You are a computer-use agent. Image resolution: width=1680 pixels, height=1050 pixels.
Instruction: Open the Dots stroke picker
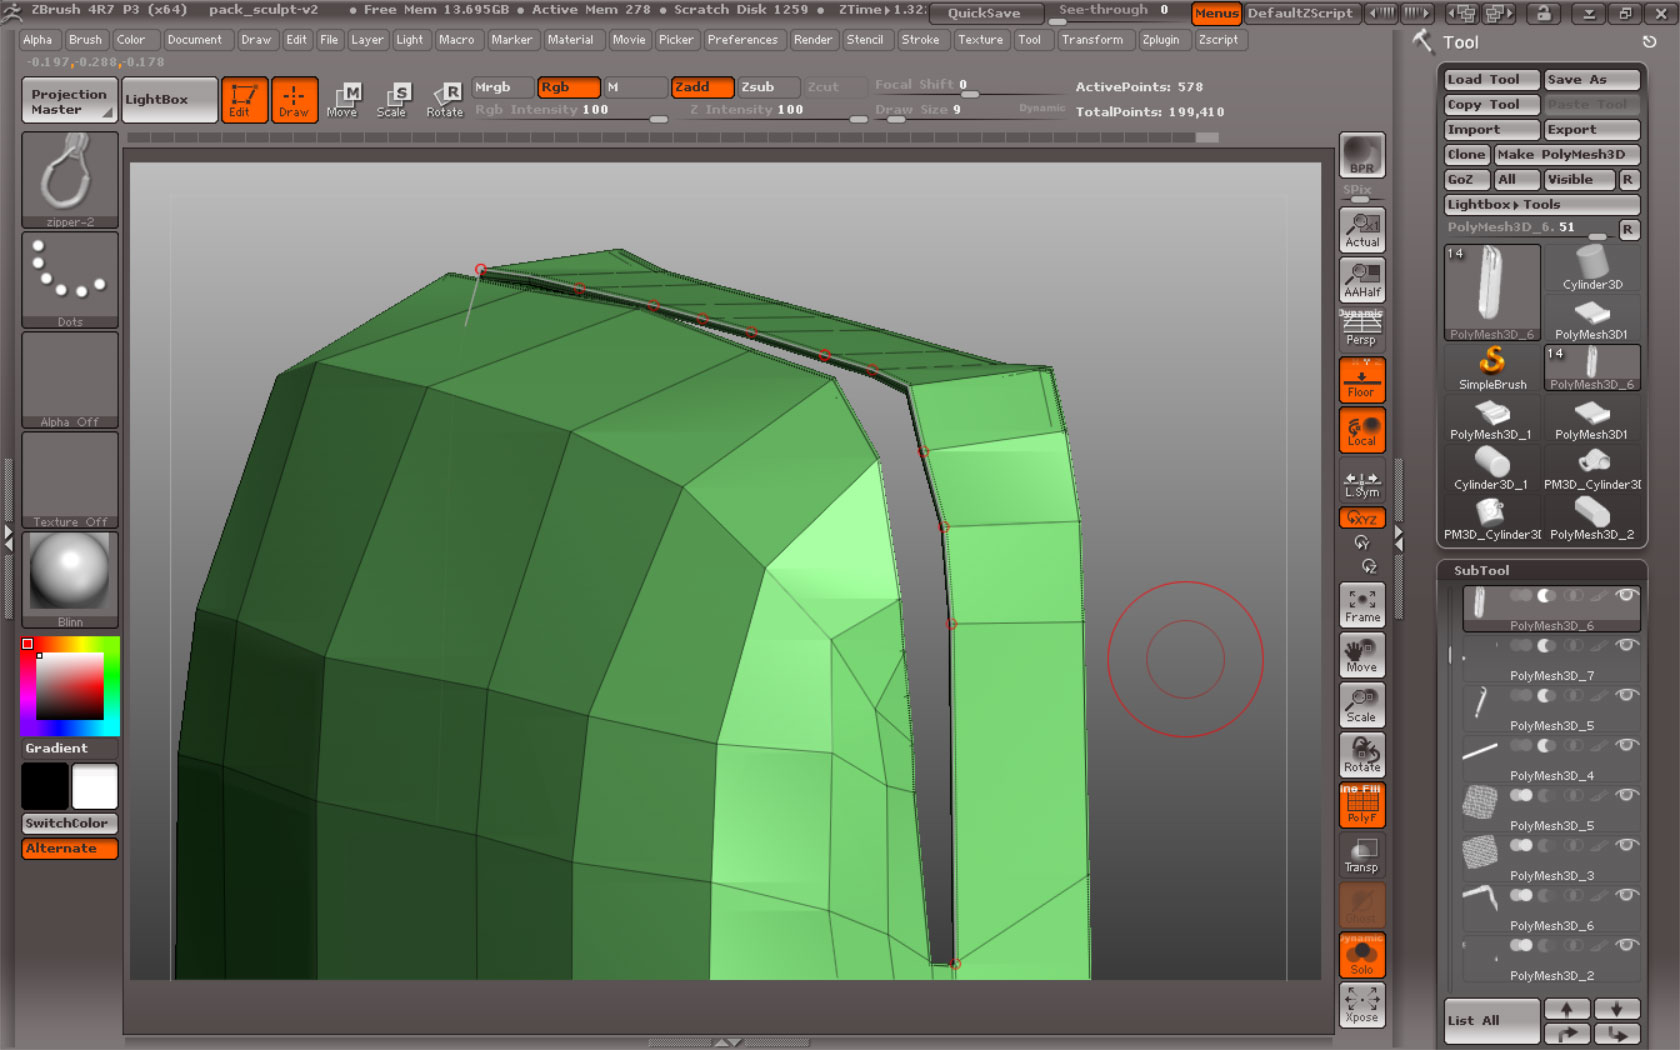click(70, 280)
